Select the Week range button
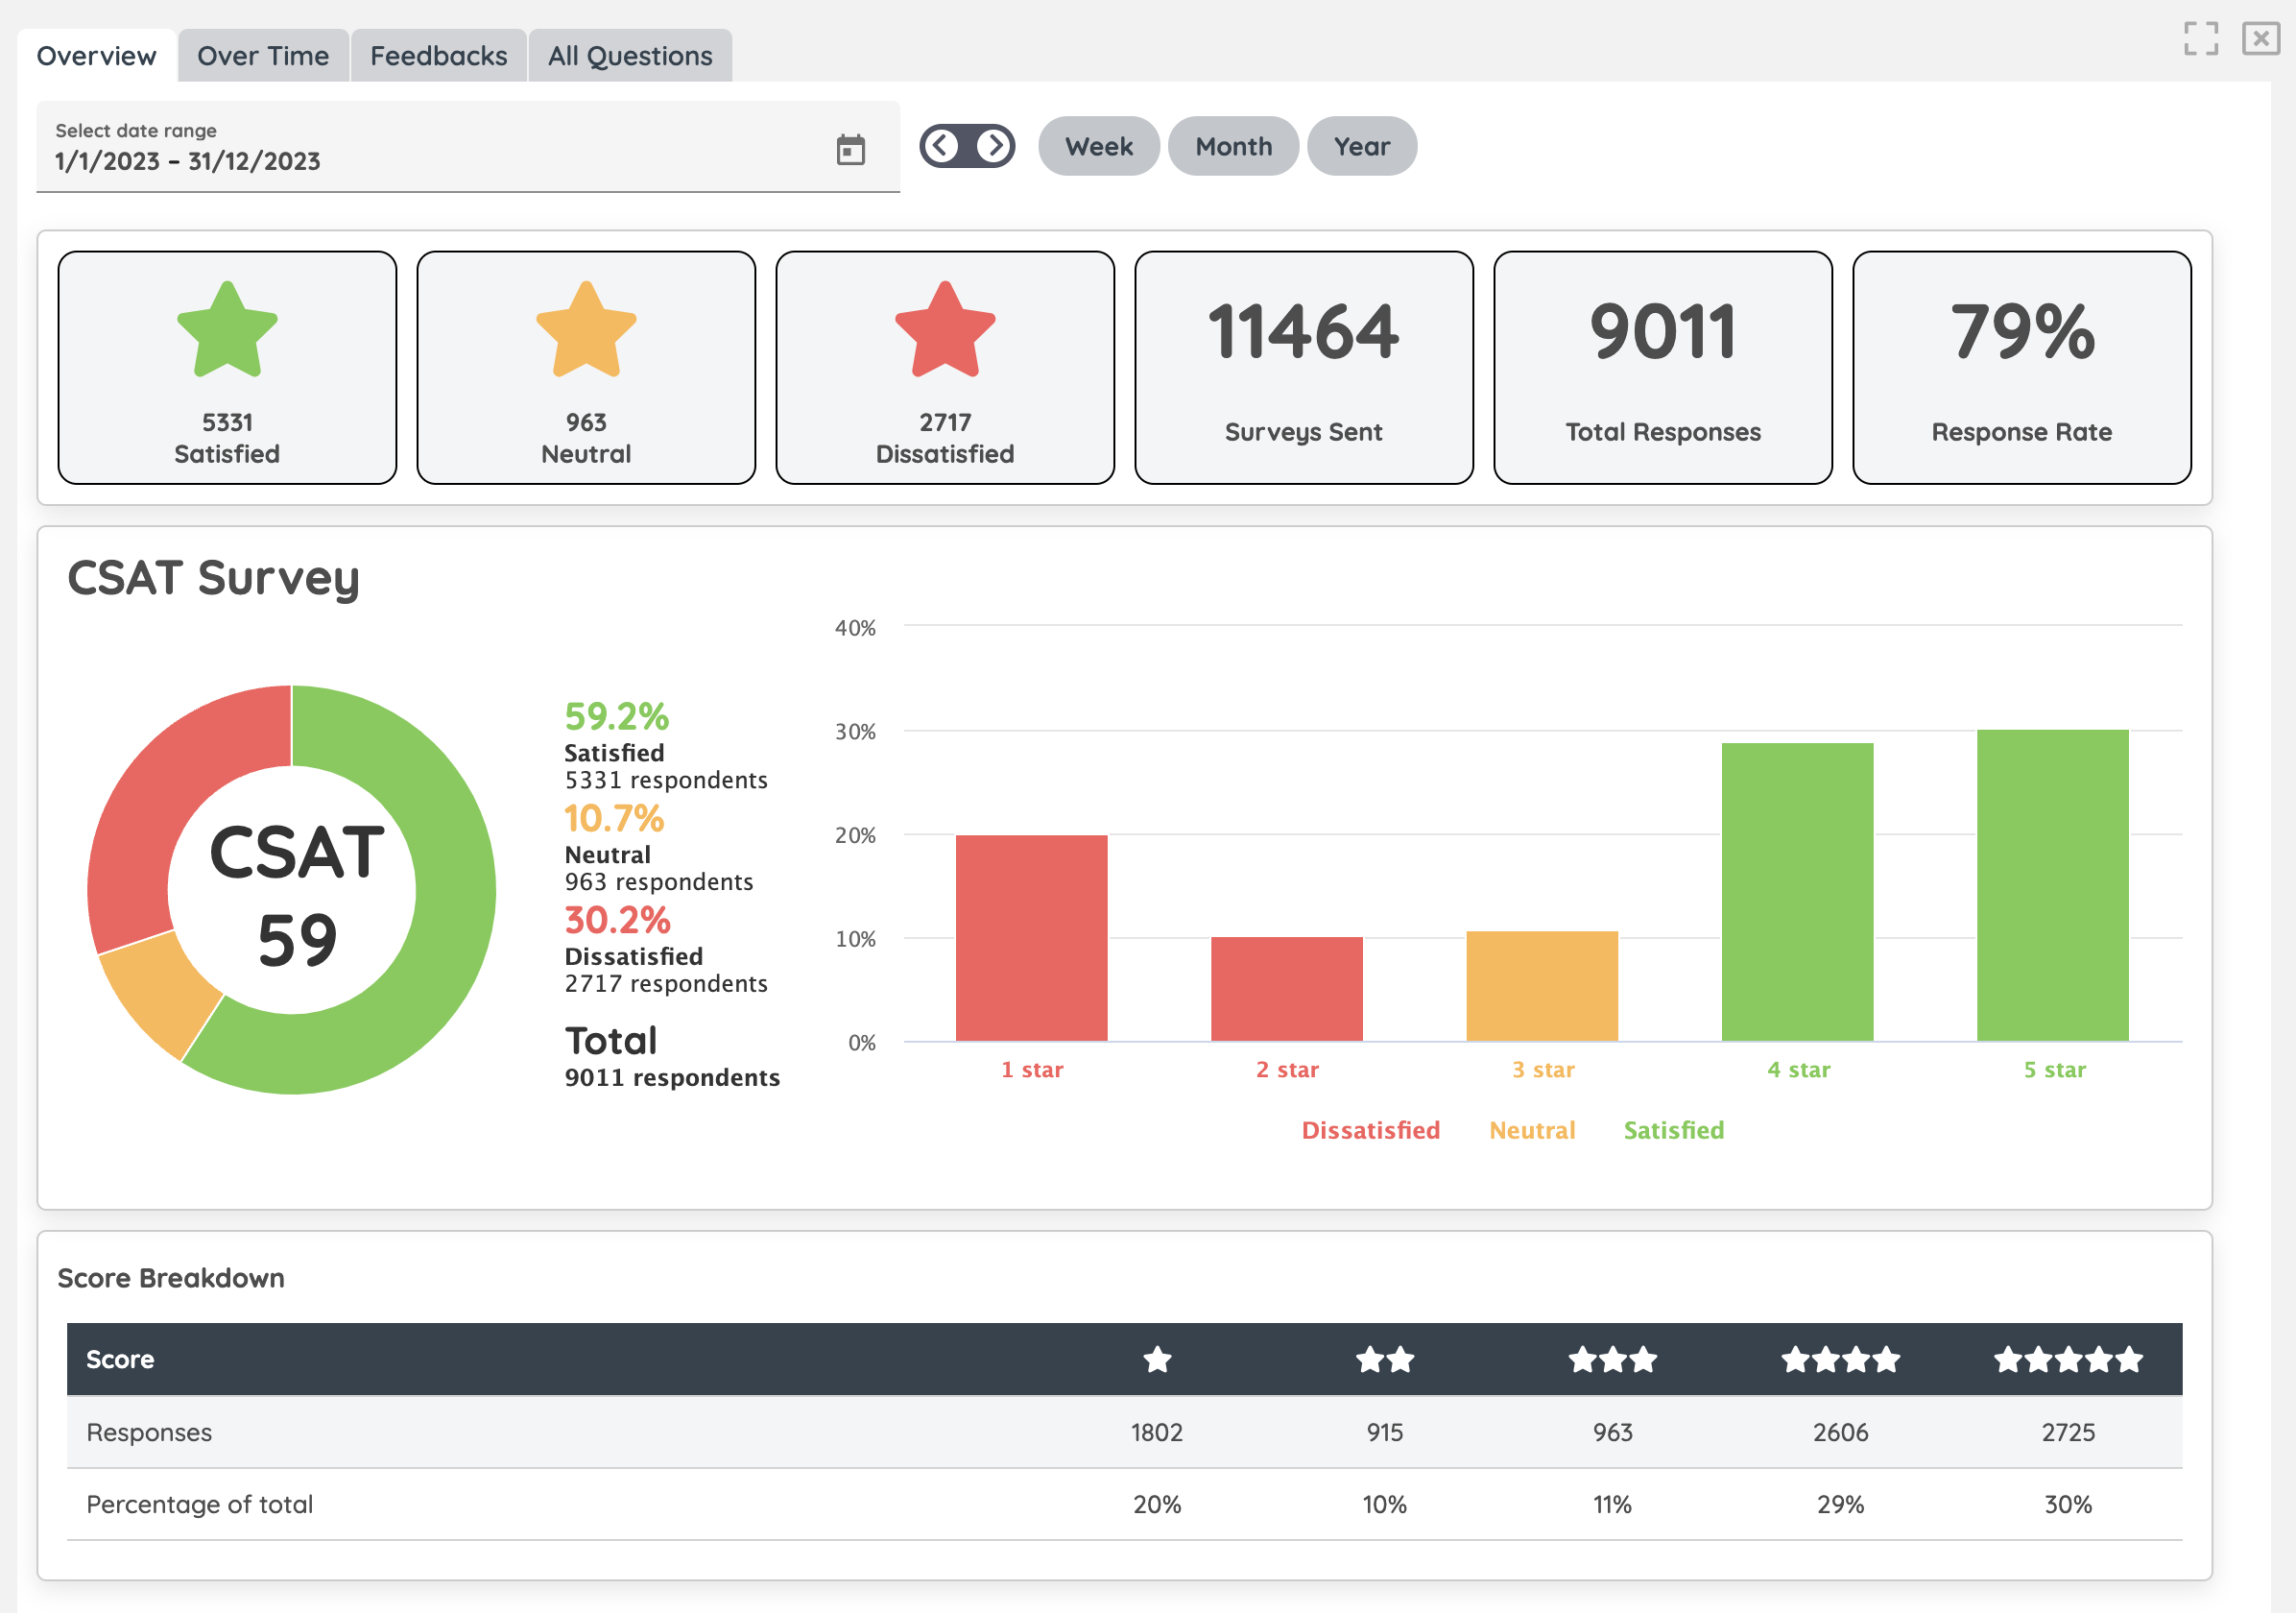Screen dimensions: 2296x1613 click(x=1098, y=146)
